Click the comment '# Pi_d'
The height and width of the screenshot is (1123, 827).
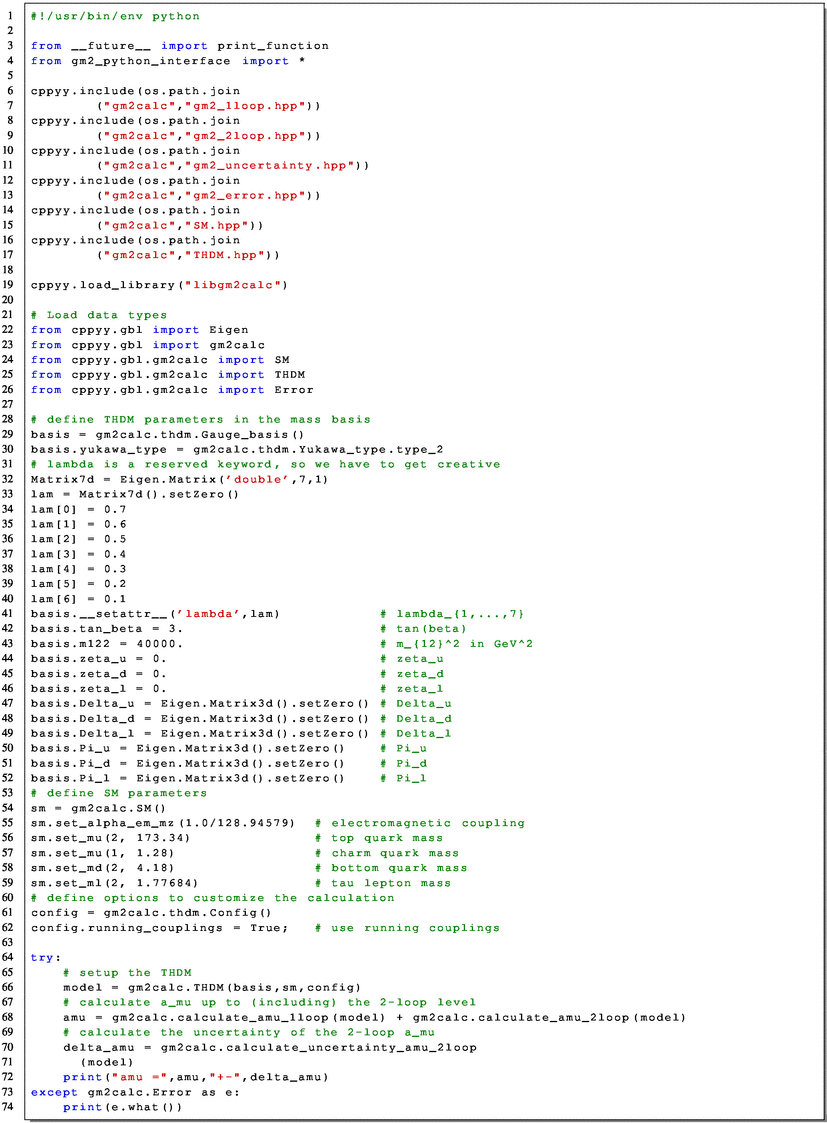pyautogui.click(x=404, y=763)
